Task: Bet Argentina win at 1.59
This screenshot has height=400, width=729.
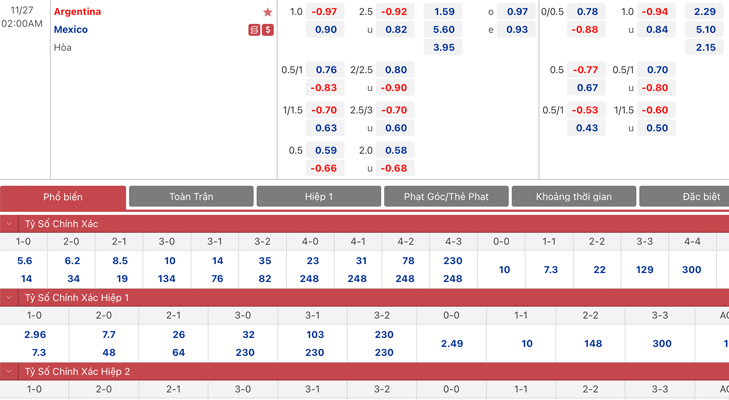Action: tap(444, 12)
